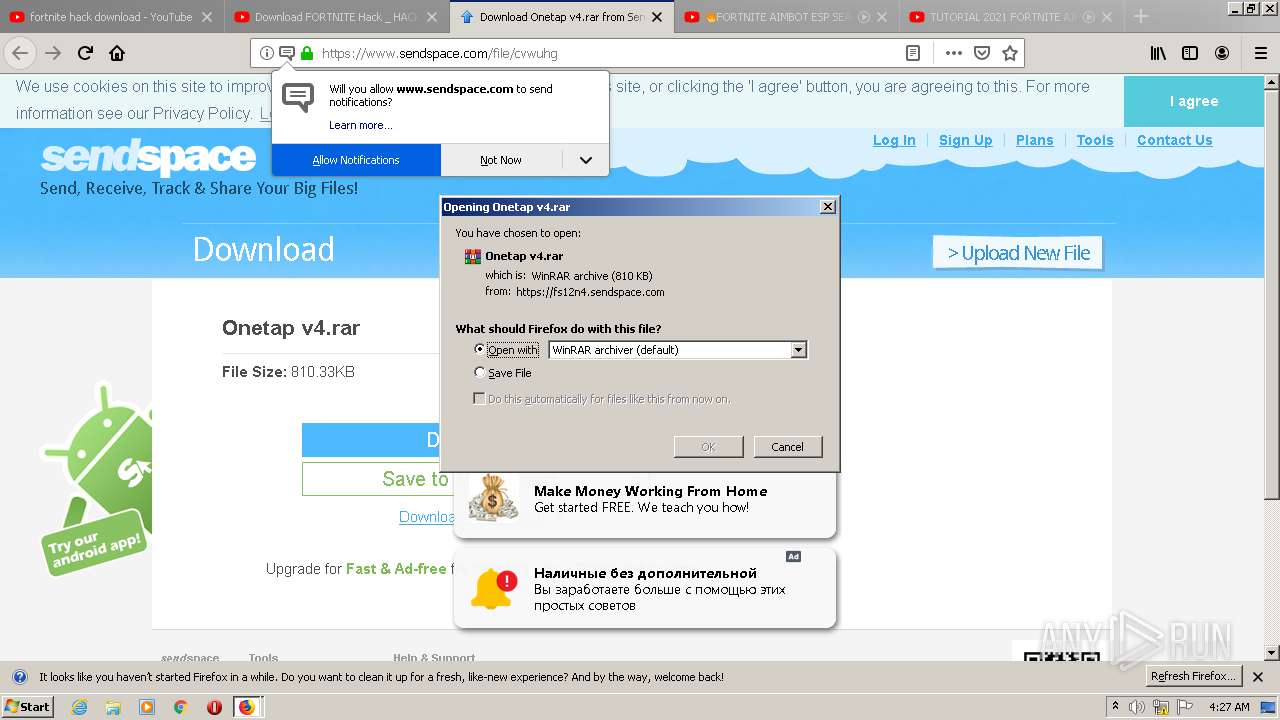Close the Opening Onetap v4.rar dialog
This screenshot has width=1280, height=720.
coord(827,207)
